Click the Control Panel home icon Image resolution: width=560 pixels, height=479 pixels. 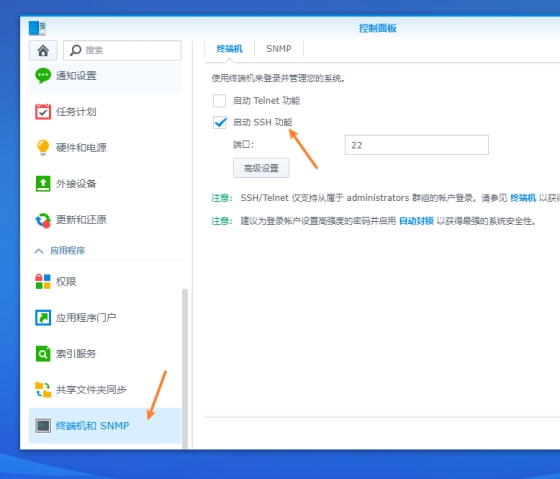coord(43,50)
